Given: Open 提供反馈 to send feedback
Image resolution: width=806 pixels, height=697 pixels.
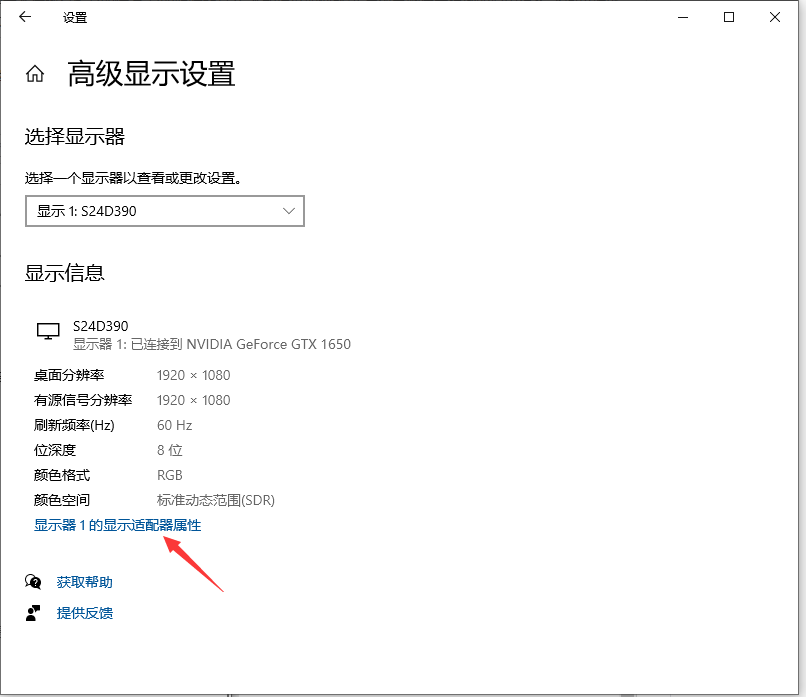Looking at the screenshot, I should pos(85,613).
